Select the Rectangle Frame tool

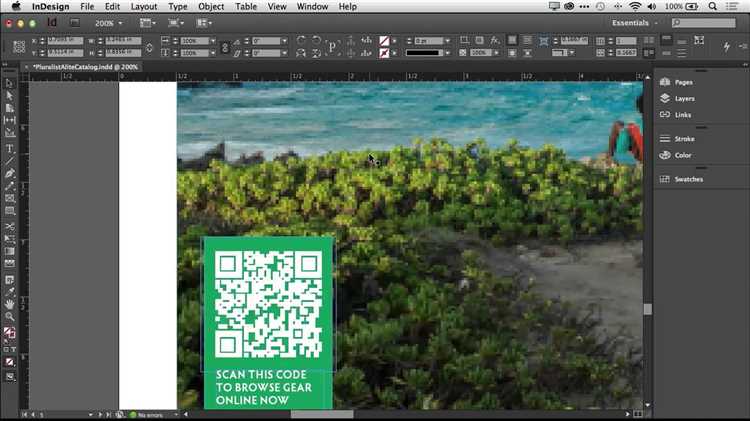(9, 198)
